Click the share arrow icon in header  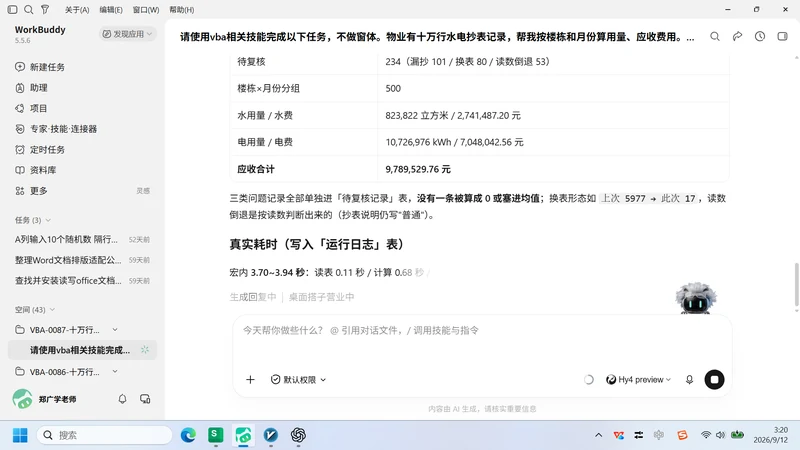737,36
